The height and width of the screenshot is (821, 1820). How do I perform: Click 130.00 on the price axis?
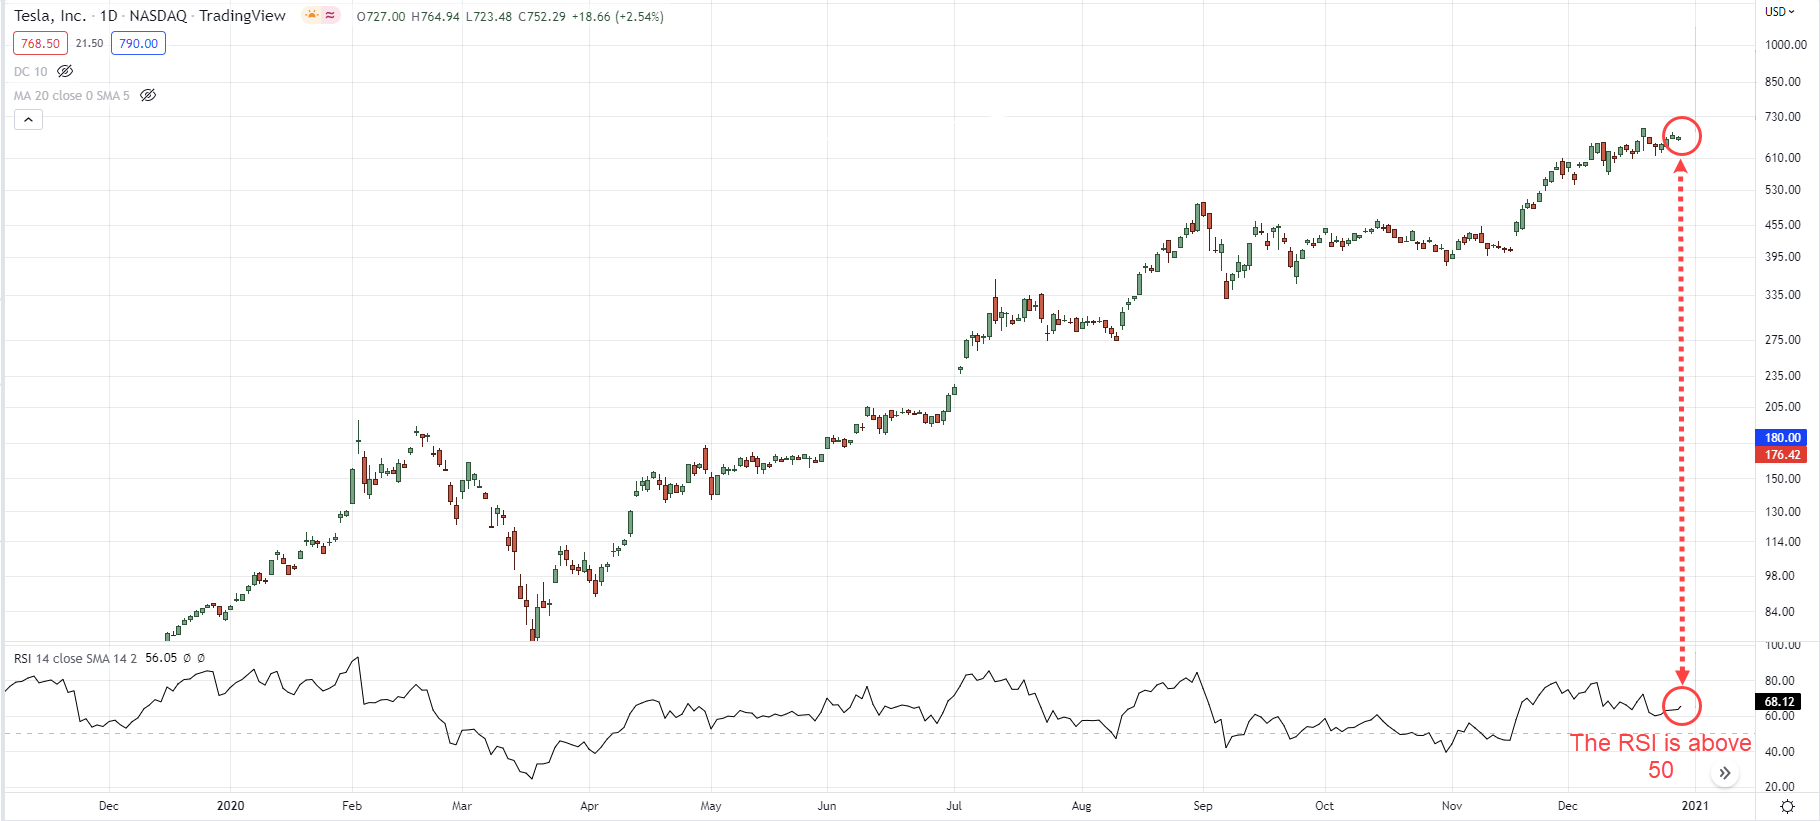coord(1783,512)
